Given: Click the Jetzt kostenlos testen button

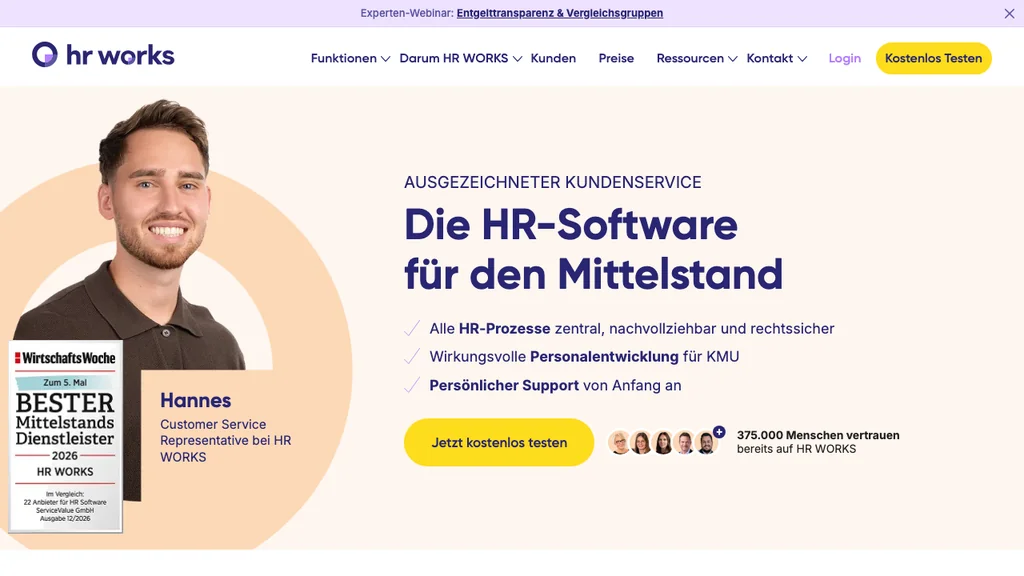Looking at the screenshot, I should (499, 442).
